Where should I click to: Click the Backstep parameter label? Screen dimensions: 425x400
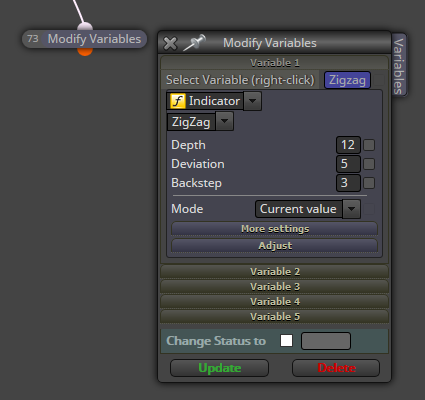[x=196, y=183]
